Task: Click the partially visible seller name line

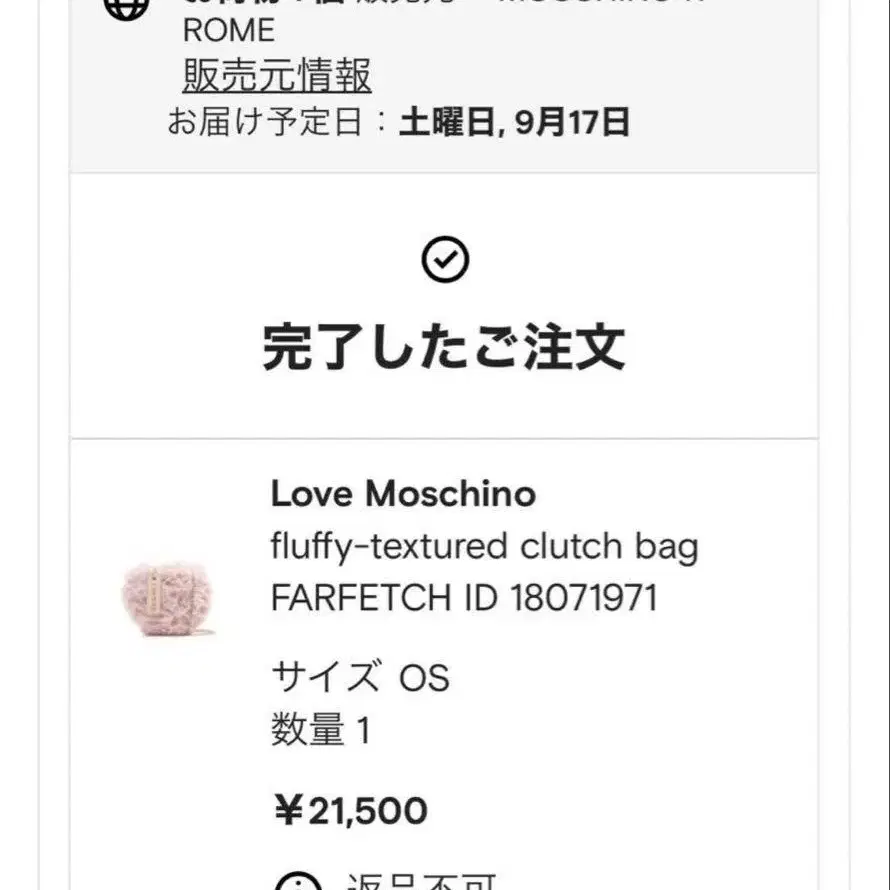Action: pos(440,5)
